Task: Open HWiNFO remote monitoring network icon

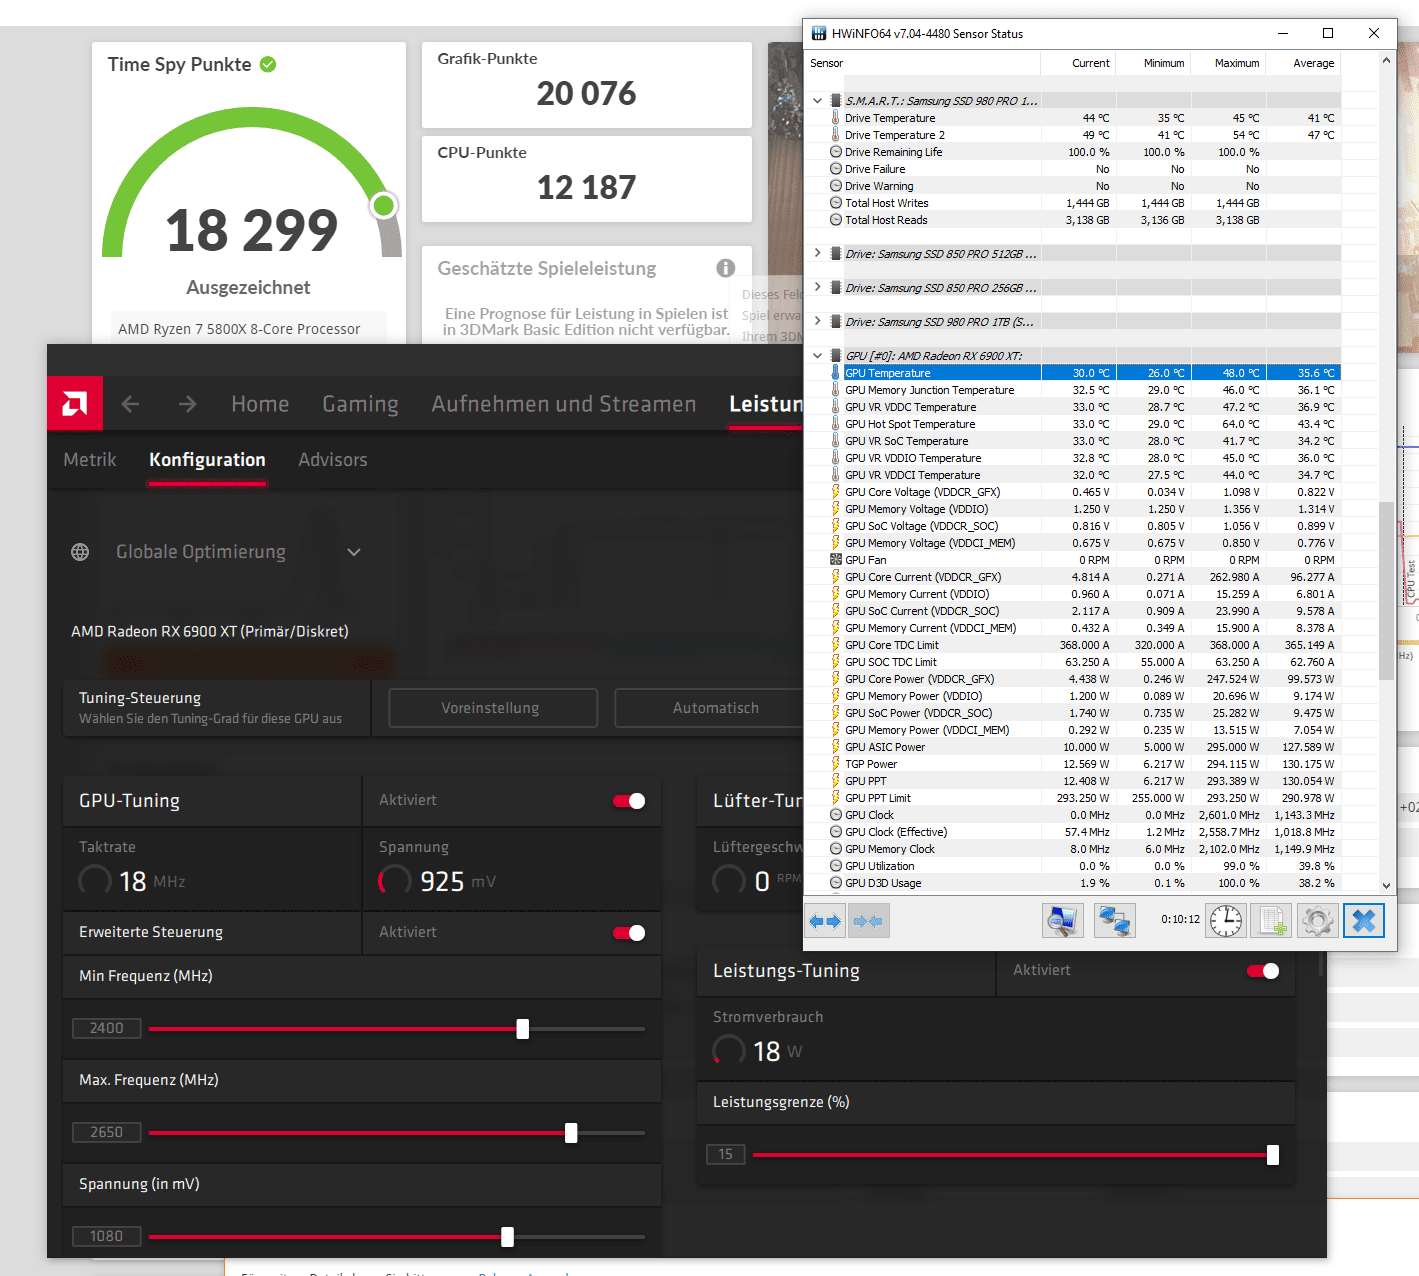Action: coord(1114,921)
